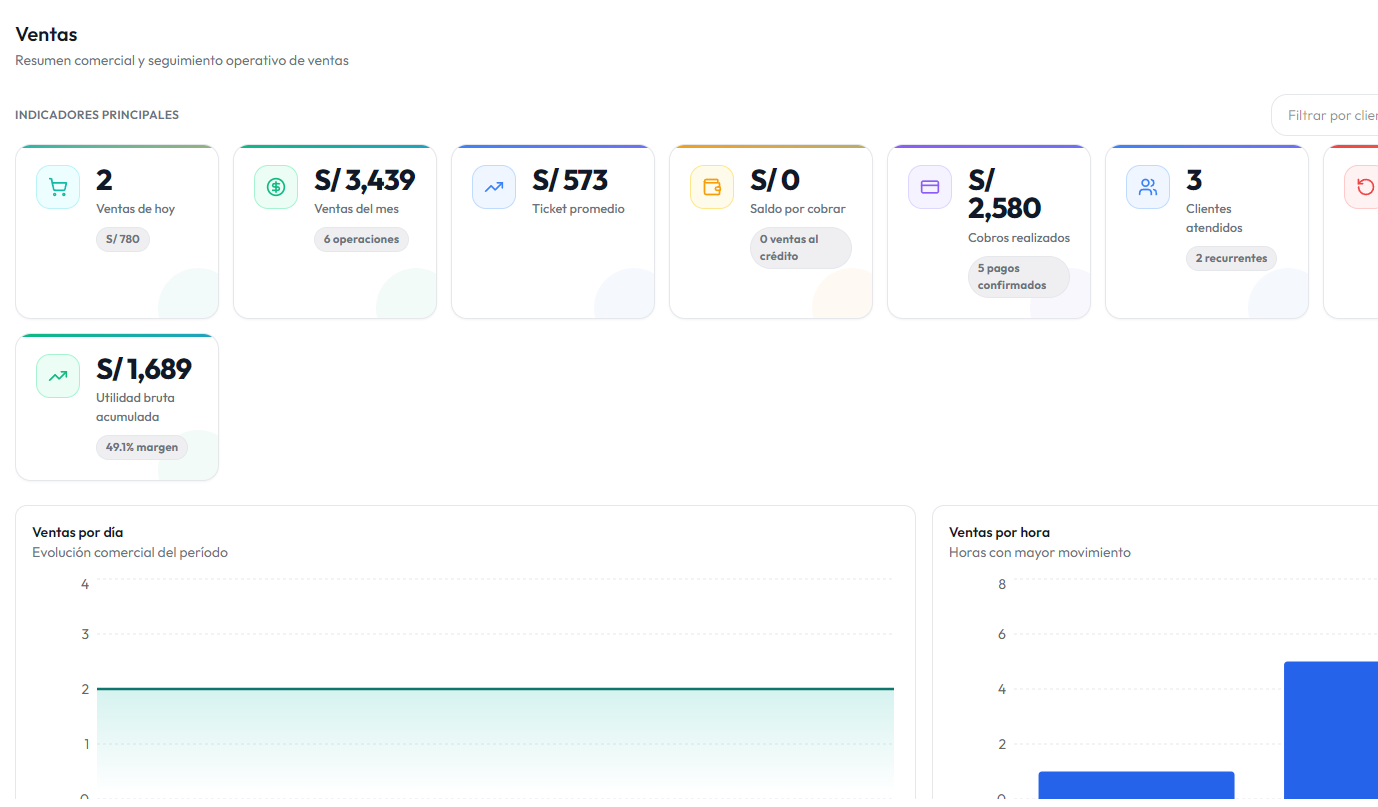Click the Ventas del mes label
This screenshot has width=1378, height=807.
(356, 209)
